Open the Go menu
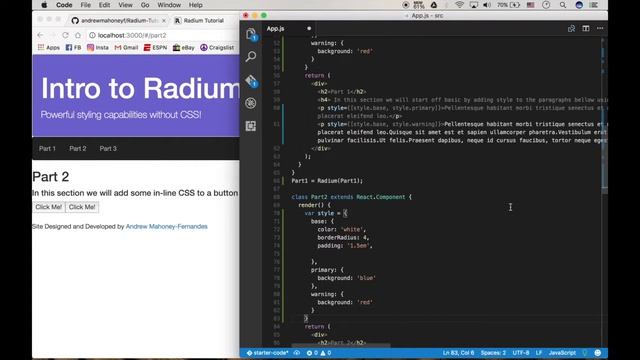Screen dimensions: 640x360 [x=145, y=5]
